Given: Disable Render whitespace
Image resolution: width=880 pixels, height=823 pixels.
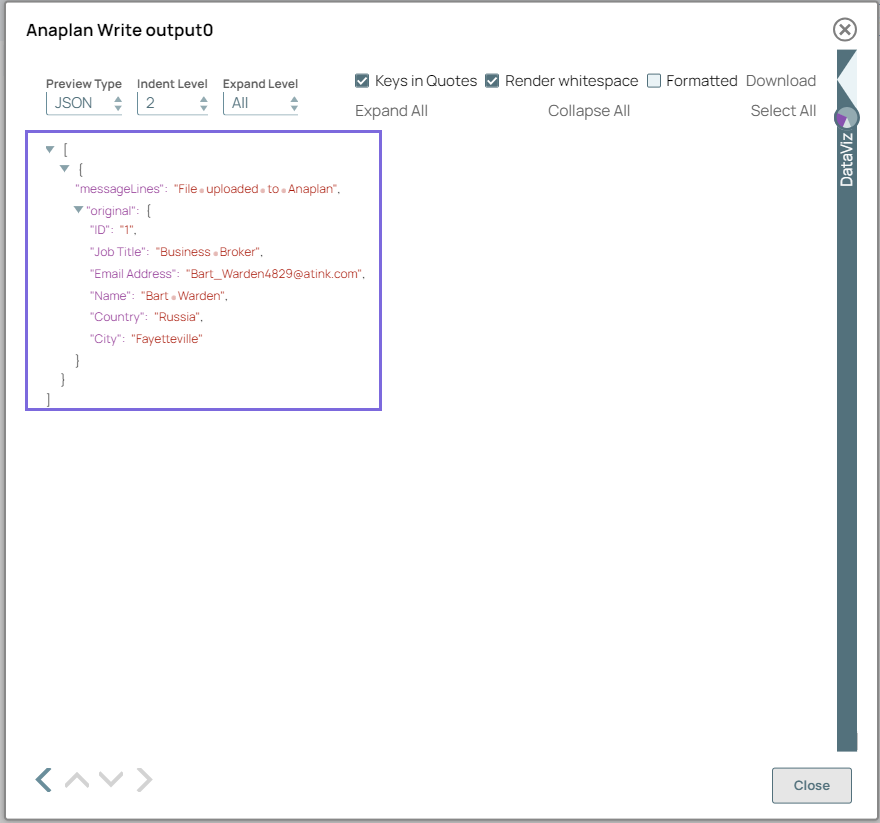Looking at the screenshot, I should (490, 81).
